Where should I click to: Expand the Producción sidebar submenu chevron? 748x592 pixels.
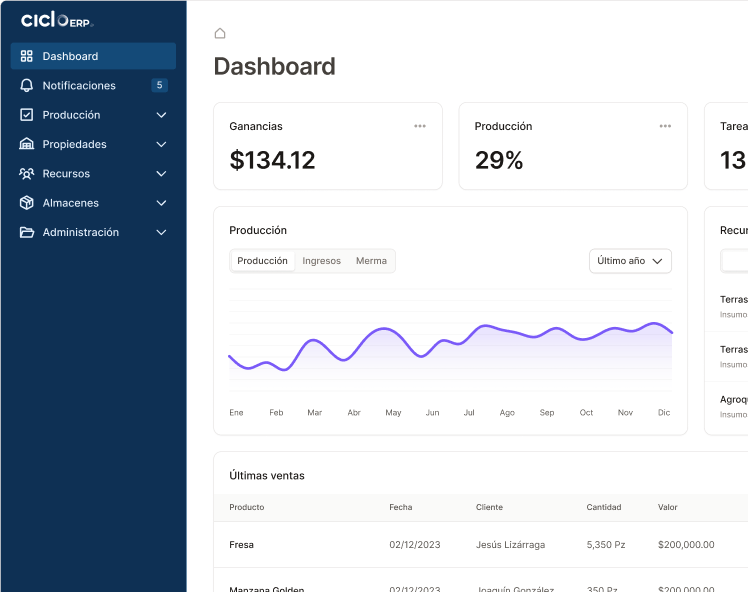[162, 115]
